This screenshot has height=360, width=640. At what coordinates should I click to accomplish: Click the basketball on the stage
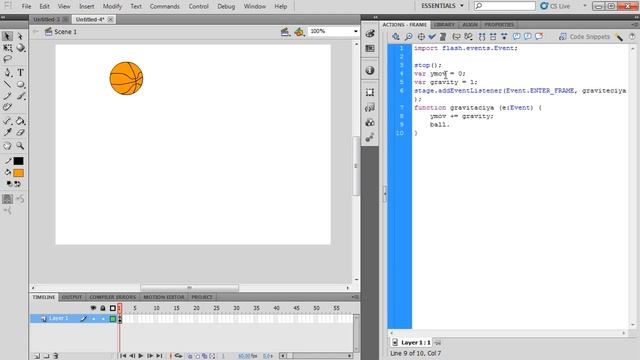(x=127, y=78)
